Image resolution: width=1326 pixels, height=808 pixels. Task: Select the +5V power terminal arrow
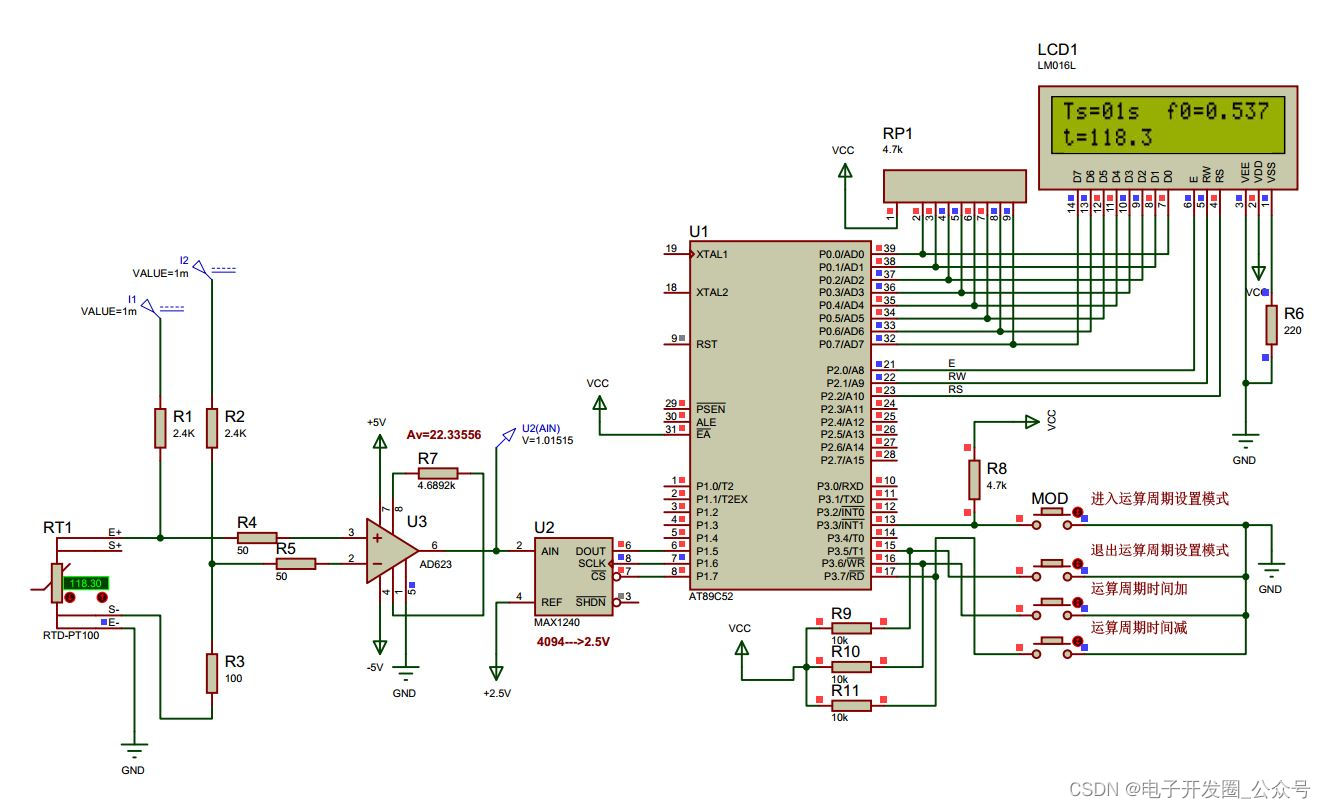click(x=379, y=443)
